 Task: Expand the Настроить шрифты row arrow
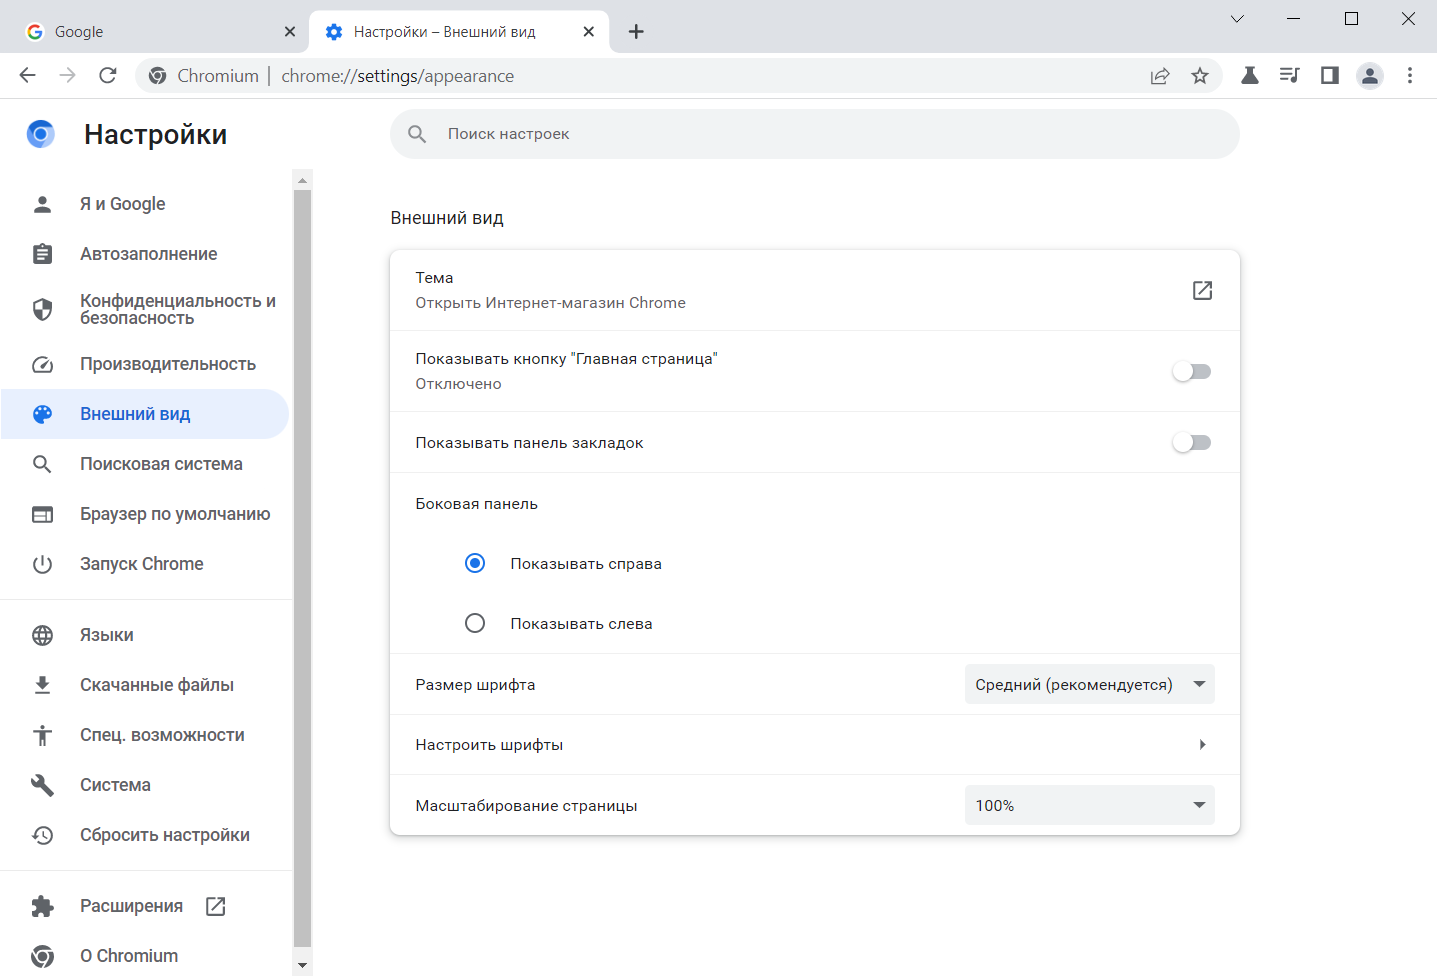[x=1202, y=744]
